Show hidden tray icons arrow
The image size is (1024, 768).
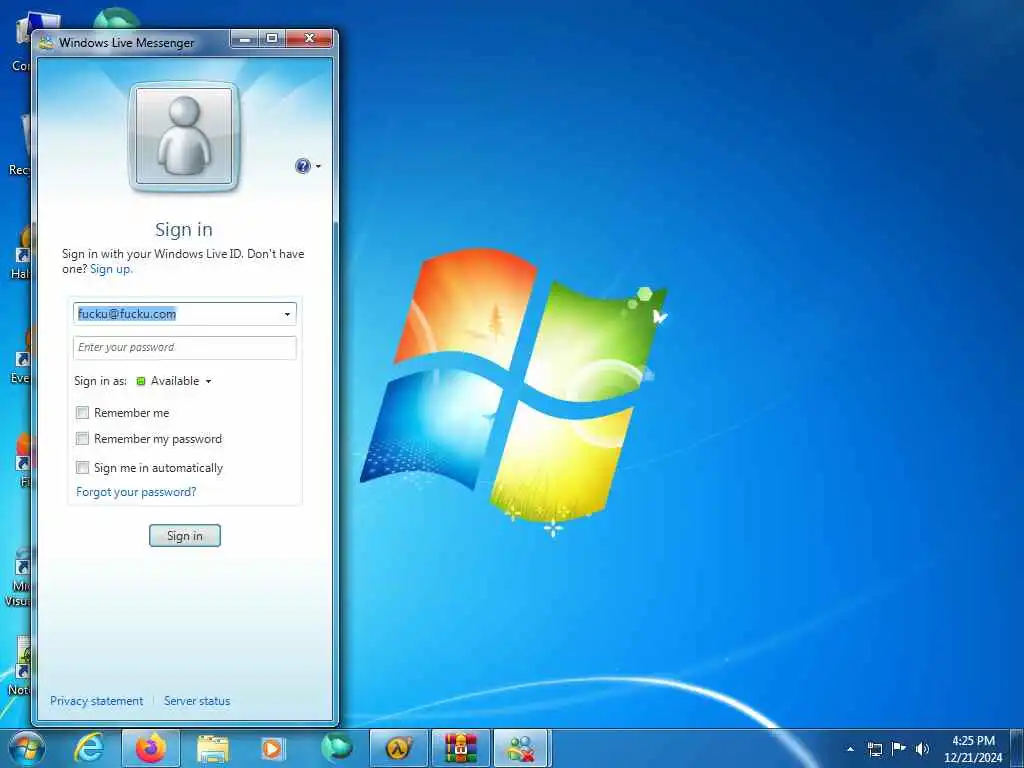coord(850,749)
